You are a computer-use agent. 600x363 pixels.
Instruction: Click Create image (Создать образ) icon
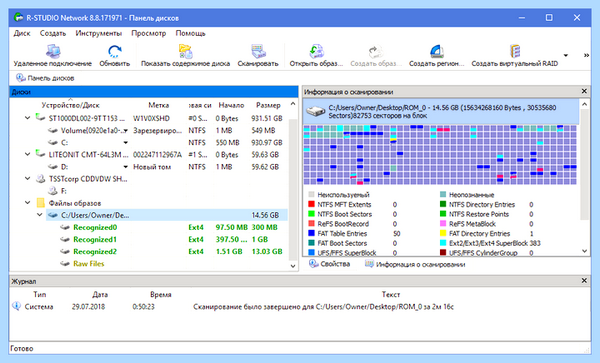click(x=375, y=51)
